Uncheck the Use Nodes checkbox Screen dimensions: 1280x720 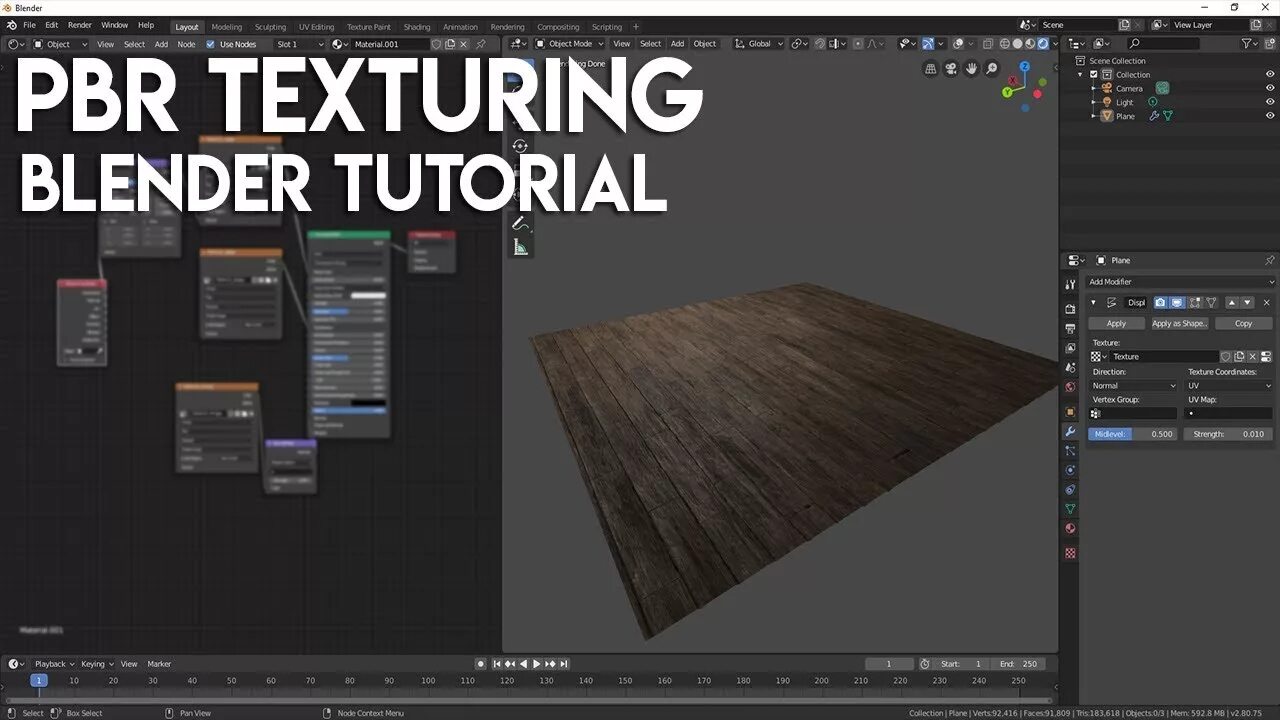tap(209, 44)
